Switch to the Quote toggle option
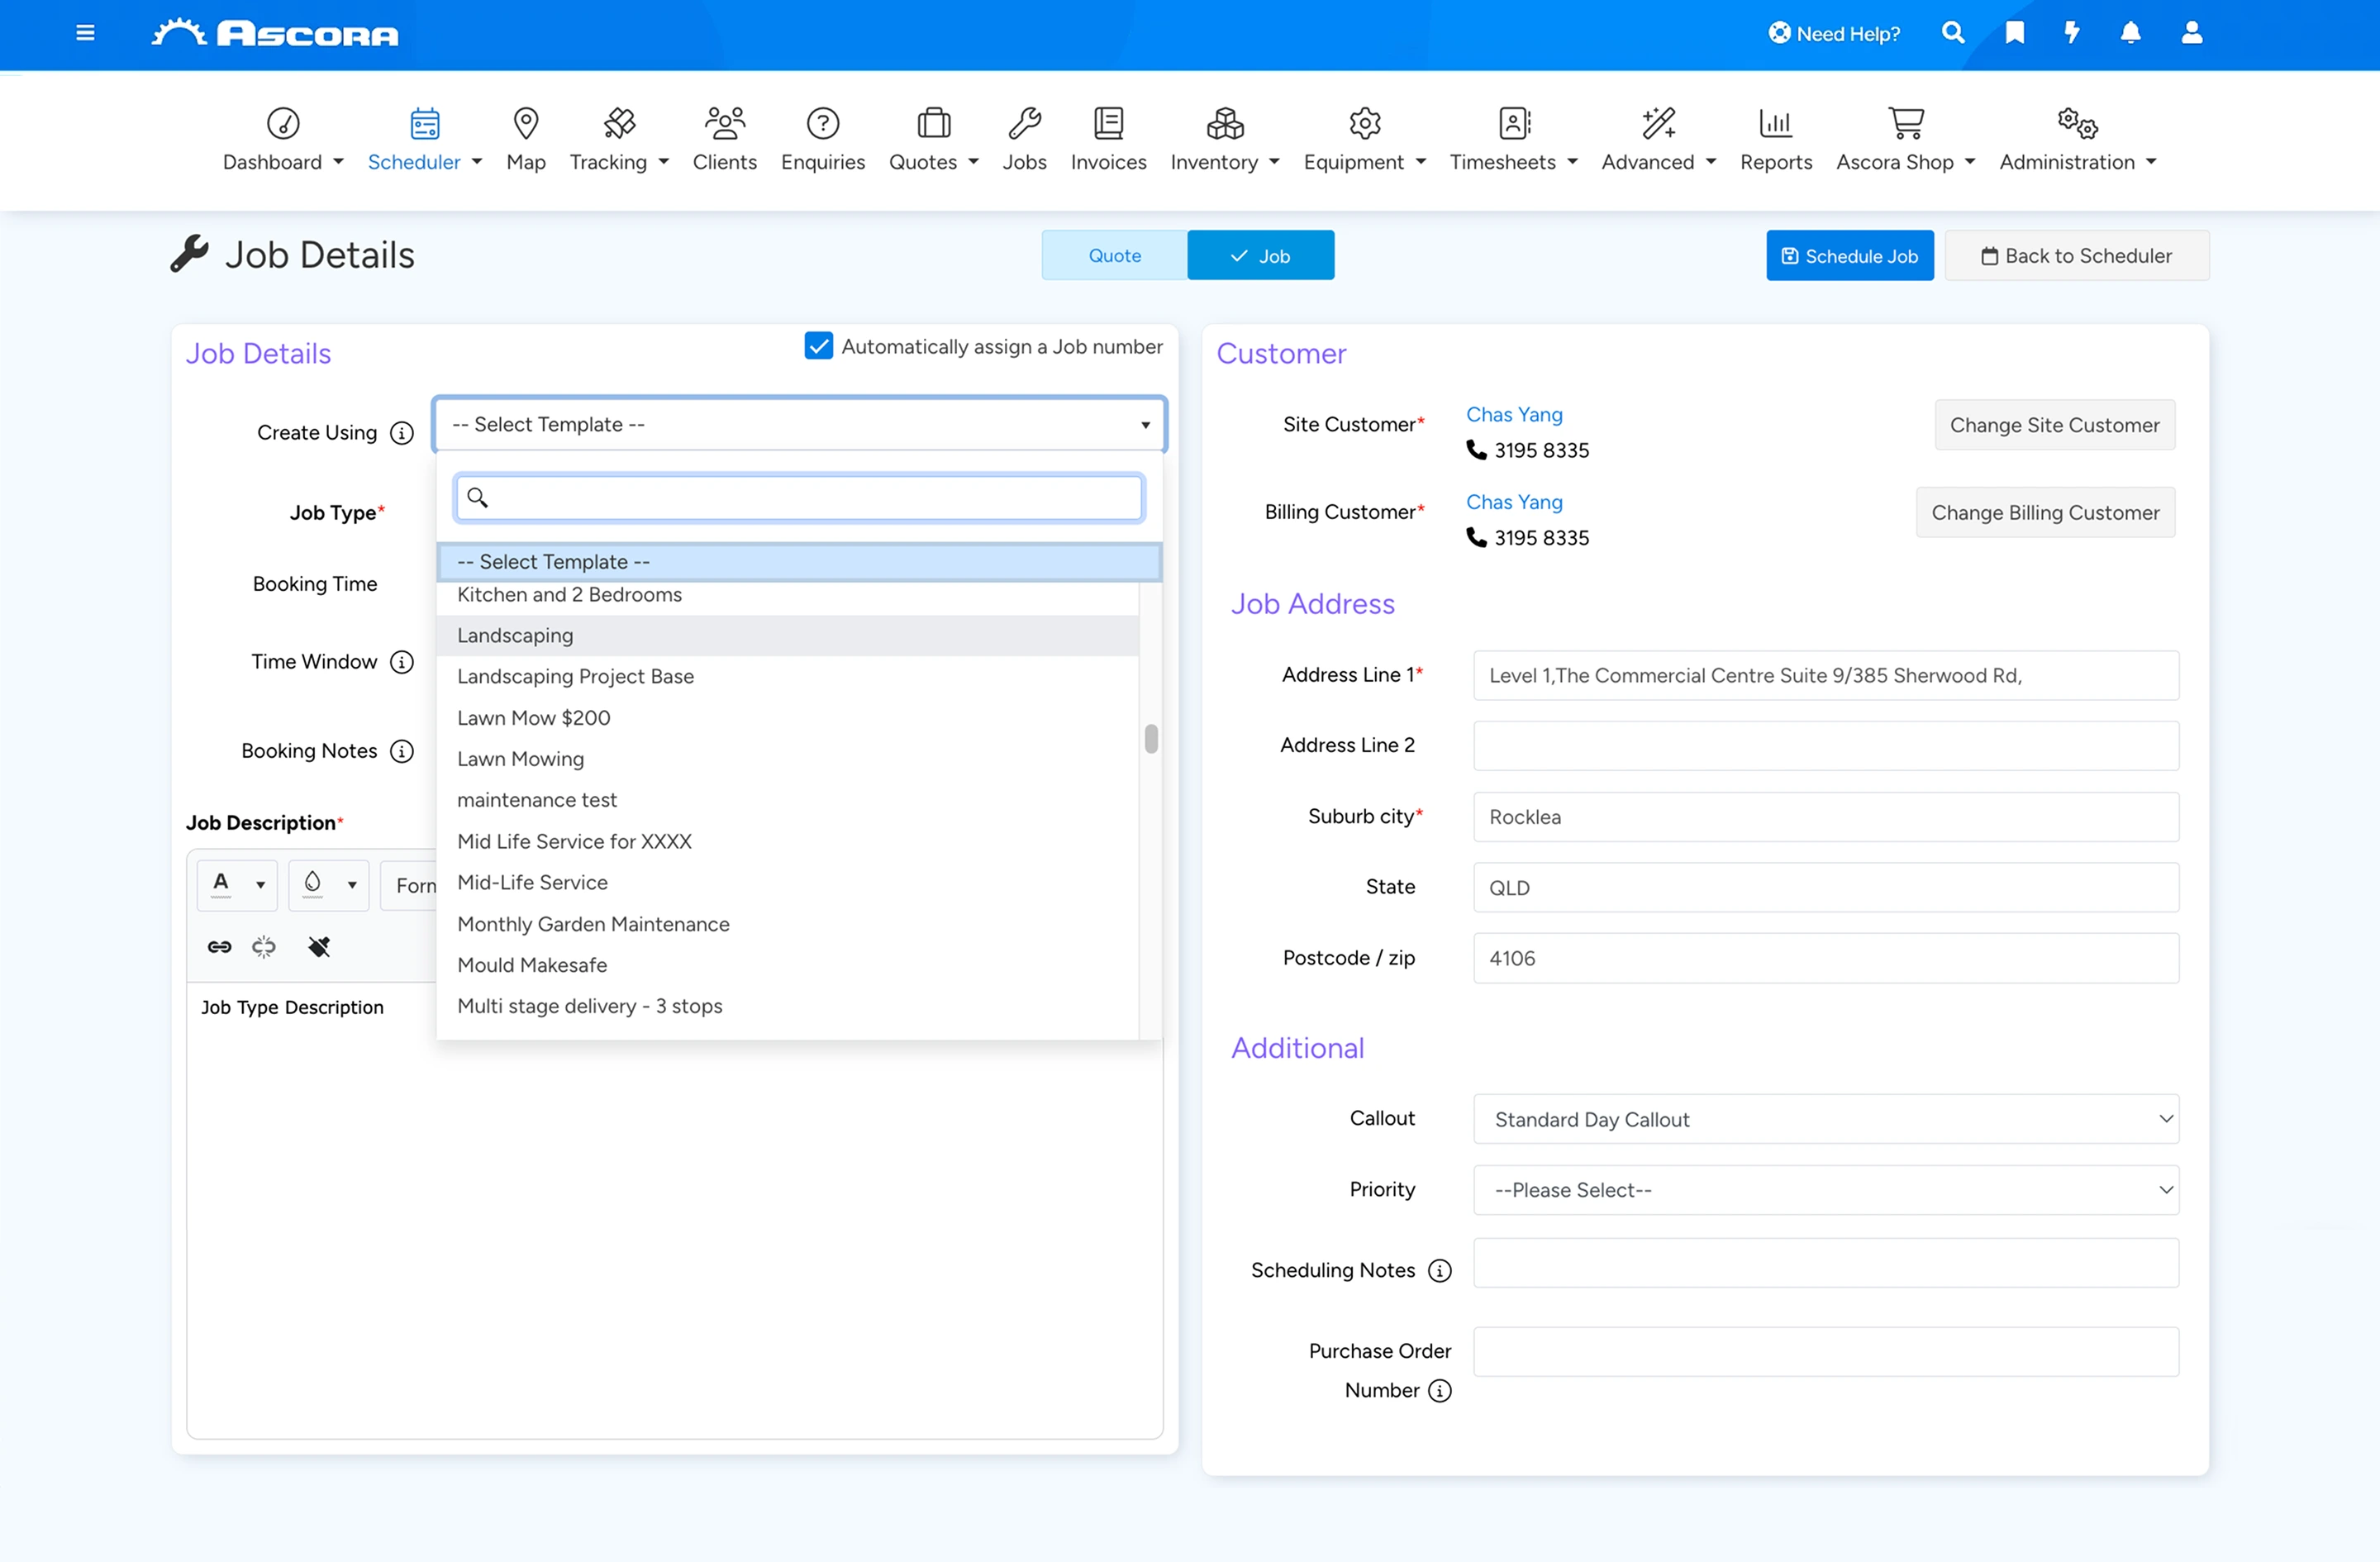This screenshot has height=1562, width=2380. click(1114, 255)
